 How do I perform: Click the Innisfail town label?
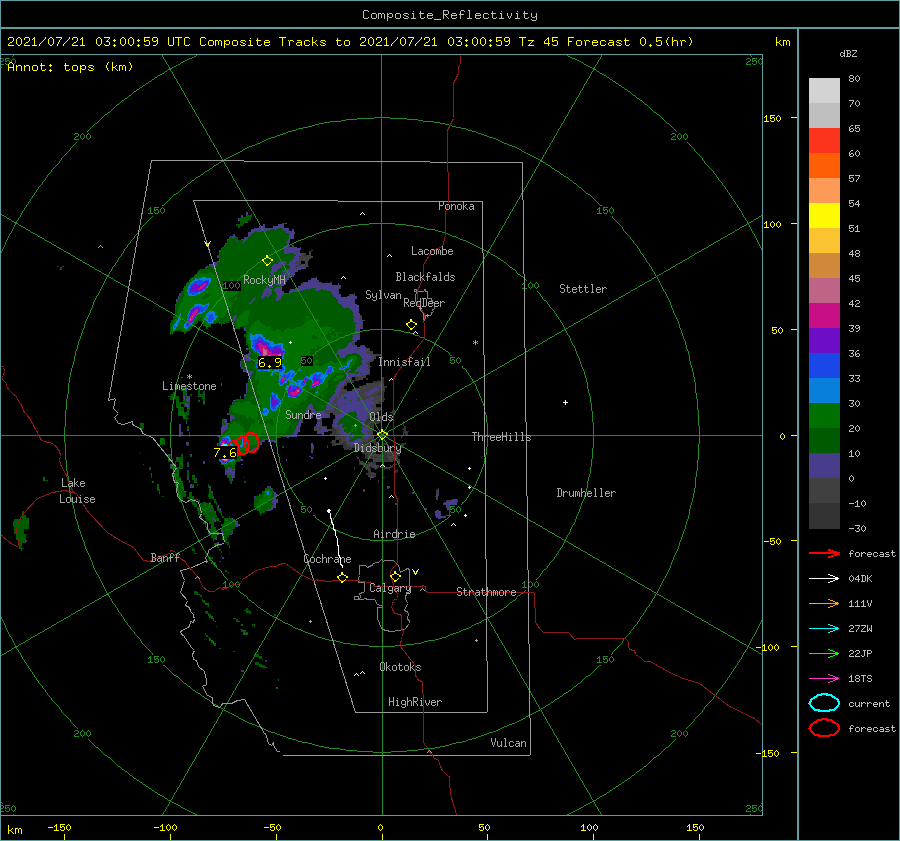[x=404, y=362]
